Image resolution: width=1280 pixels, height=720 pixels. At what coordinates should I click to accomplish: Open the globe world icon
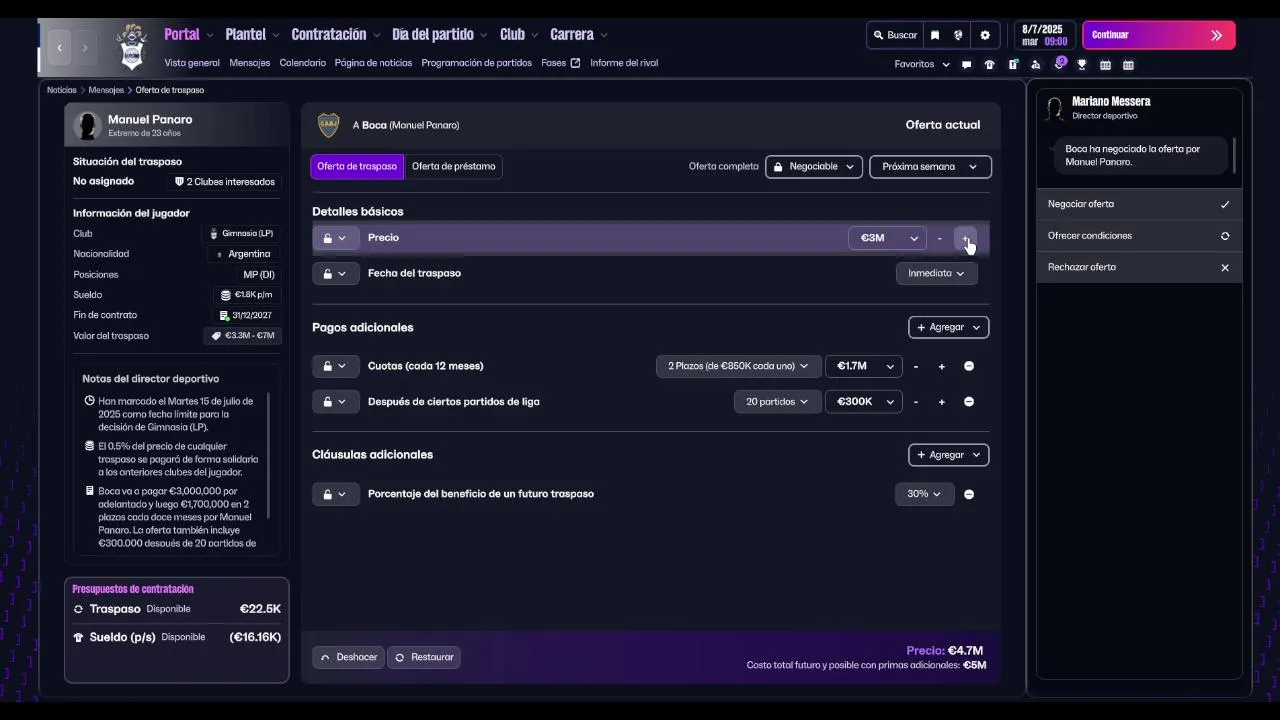pyautogui.click(x=958, y=35)
